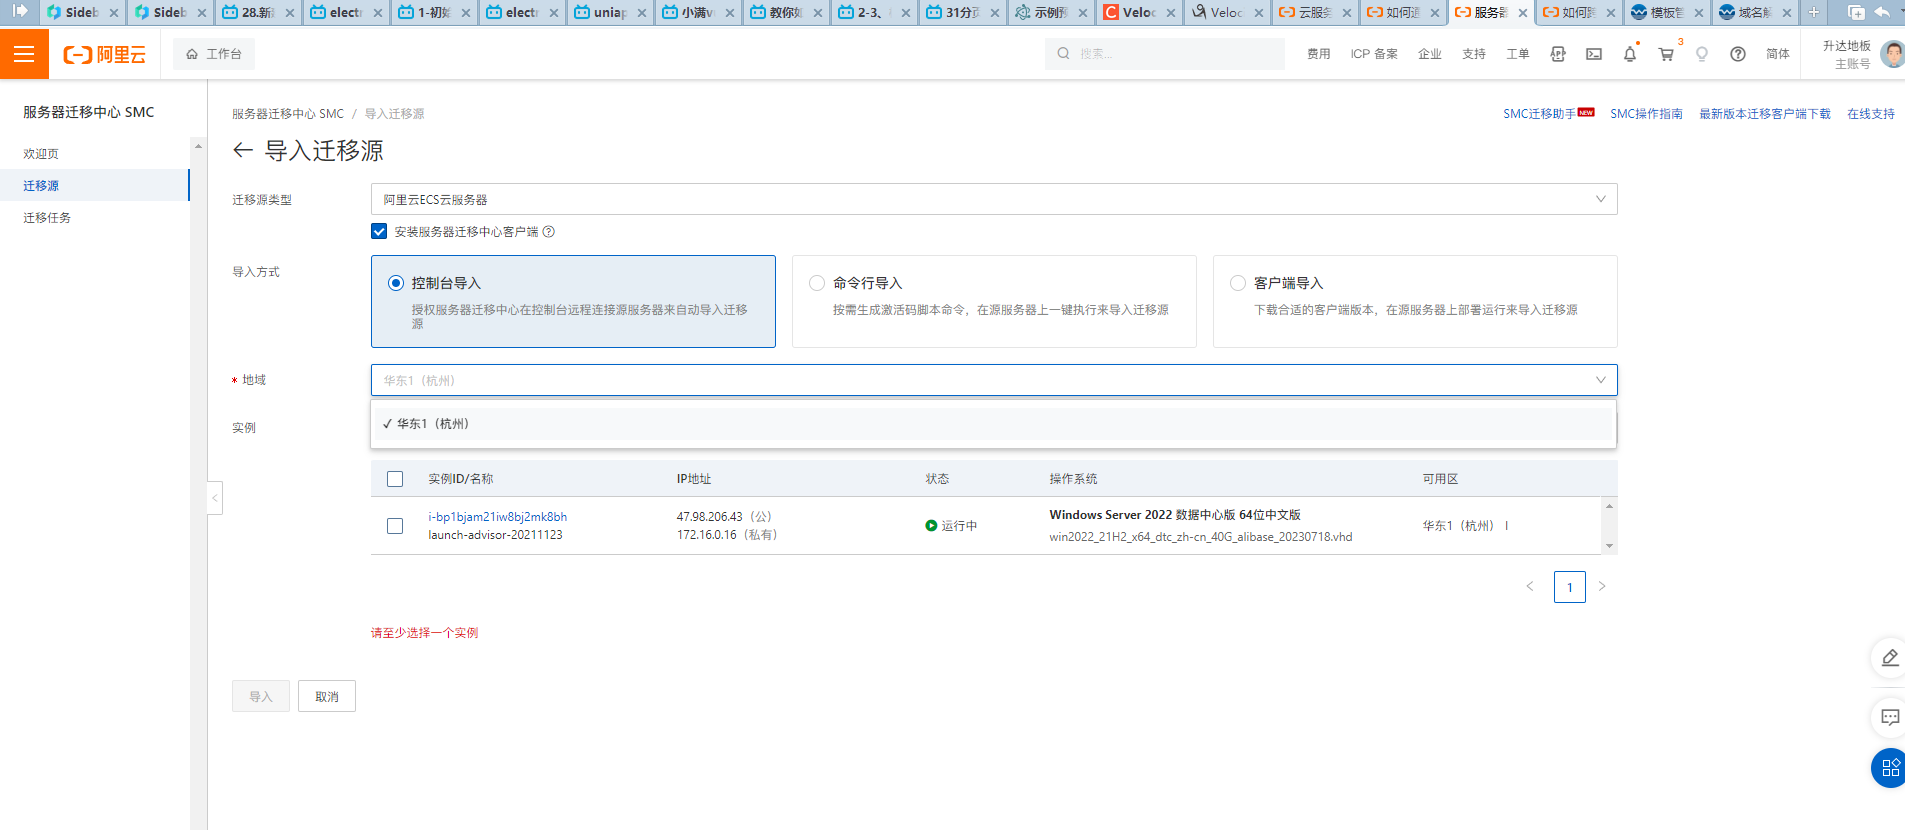
Task: Open the blue apps grid floating button
Action: point(1889,768)
